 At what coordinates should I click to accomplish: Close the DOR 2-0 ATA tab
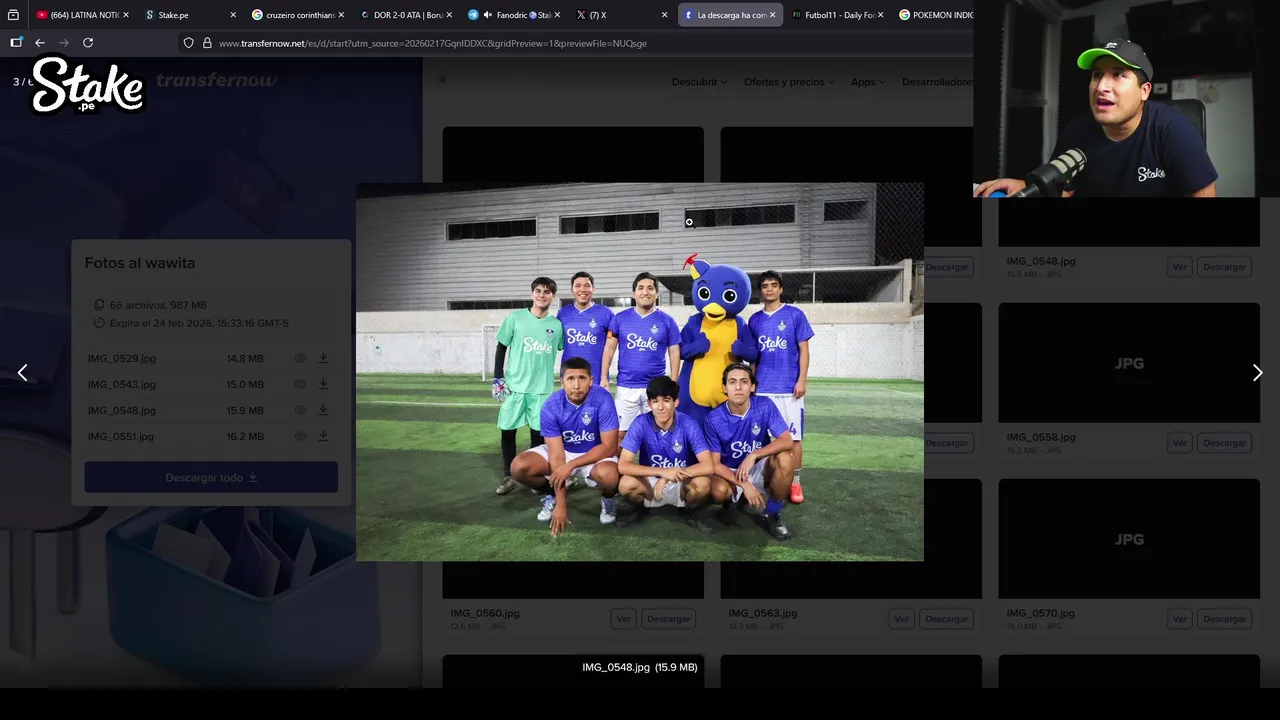(x=449, y=15)
